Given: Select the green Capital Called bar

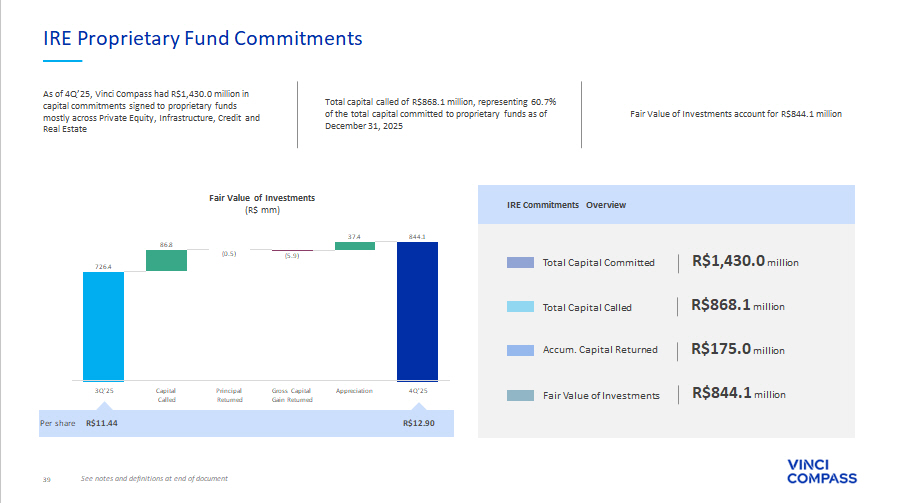Looking at the screenshot, I should tap(166, 260).
